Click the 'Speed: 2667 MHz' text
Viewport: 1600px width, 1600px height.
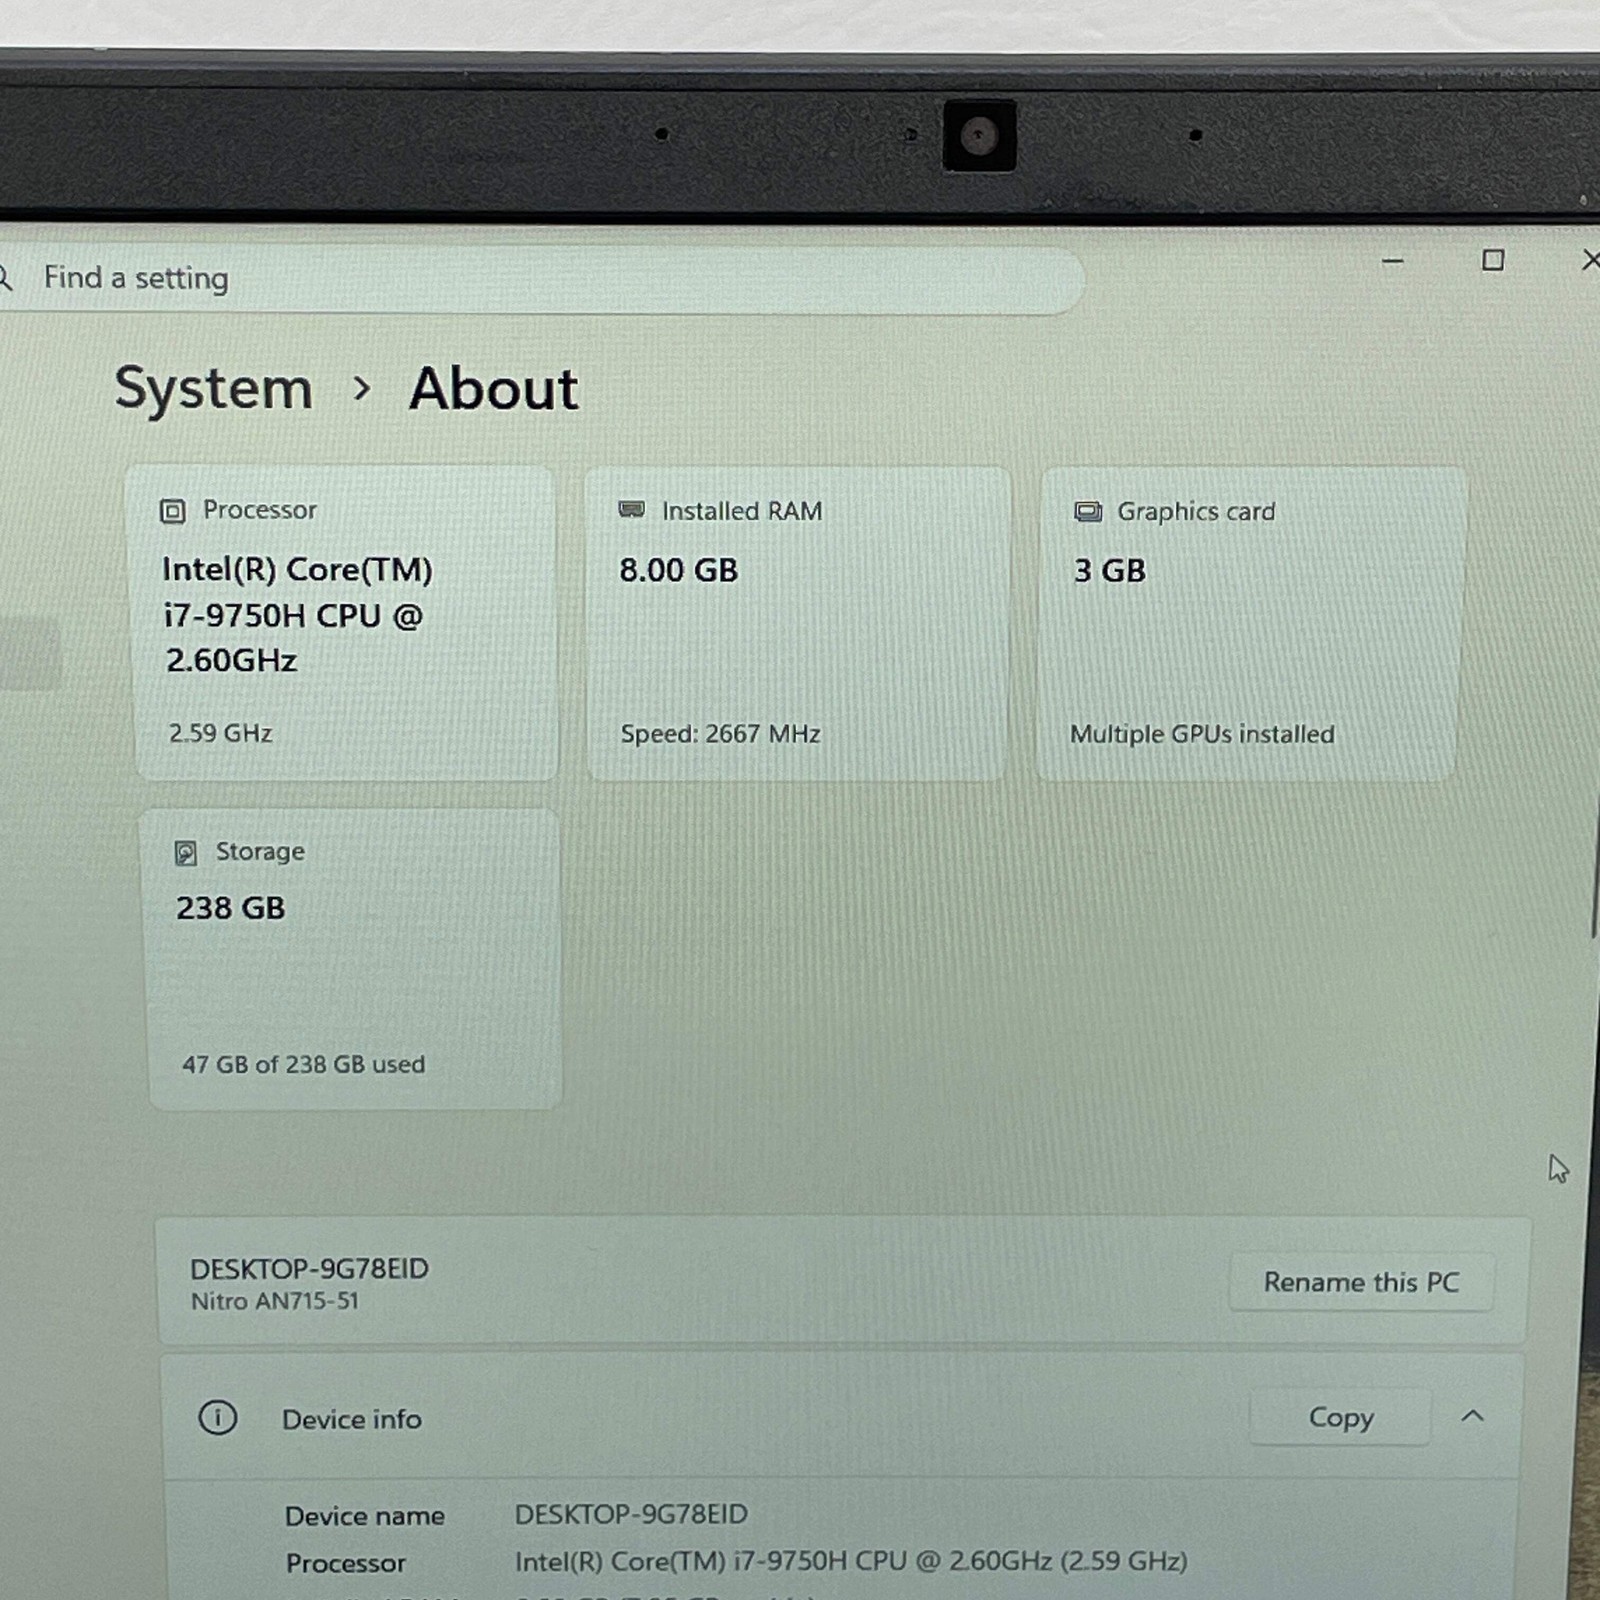[720, 734]
